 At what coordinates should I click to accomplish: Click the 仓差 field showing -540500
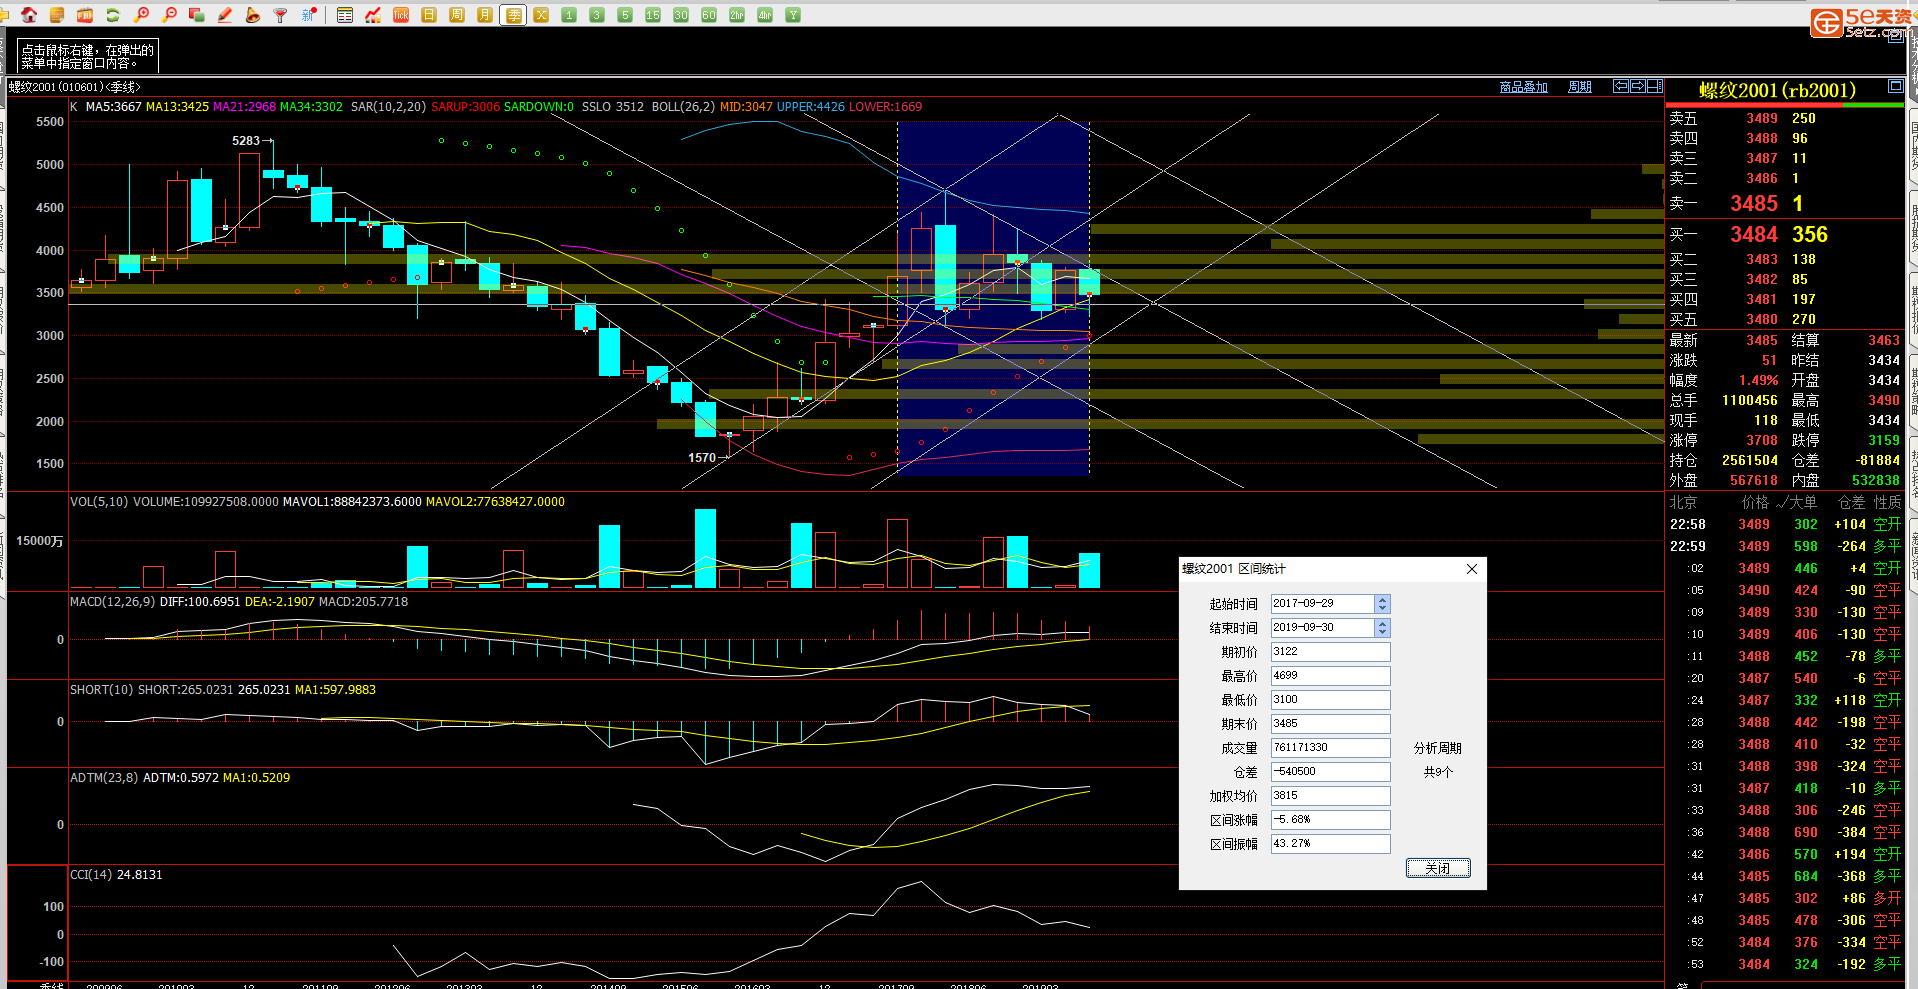(x=1330, y=772)
